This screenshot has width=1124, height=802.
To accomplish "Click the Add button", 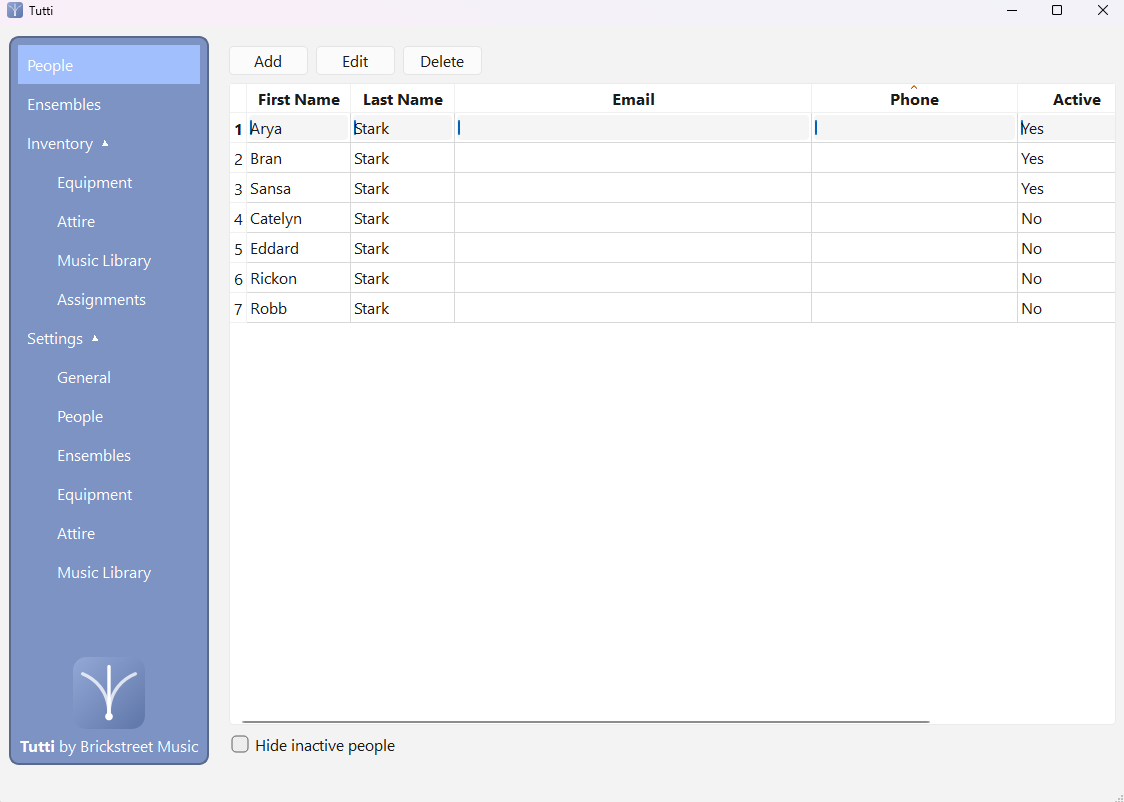I will (268, 61).
